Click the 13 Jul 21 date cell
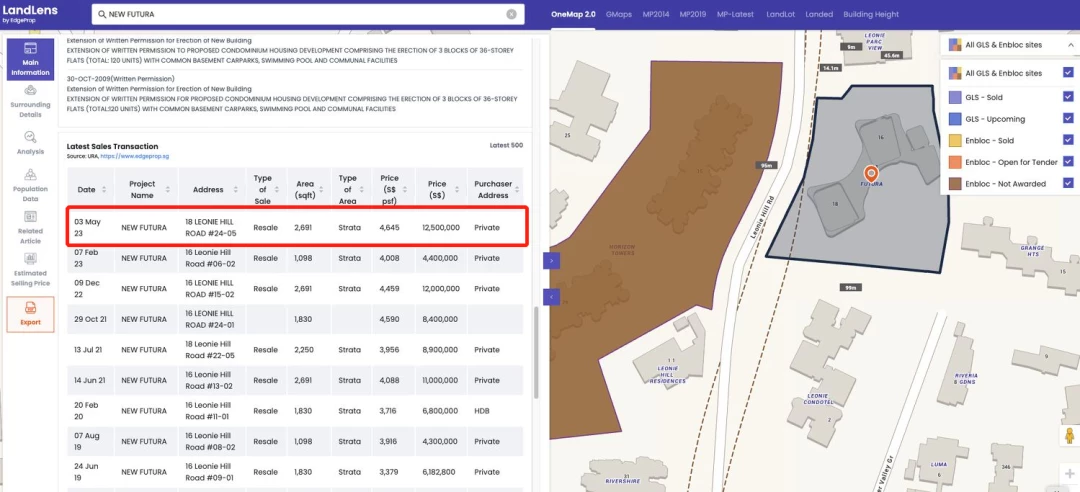The image size is (1080, 492). tap(90, 350)
